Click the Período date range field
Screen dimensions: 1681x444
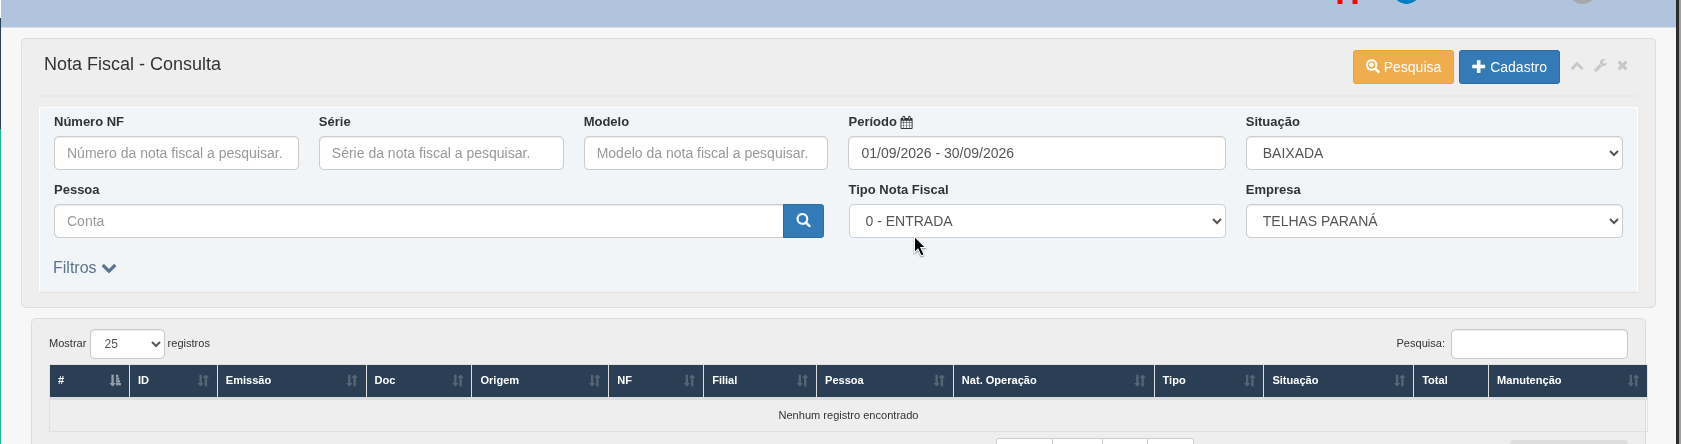[1037, 153]
